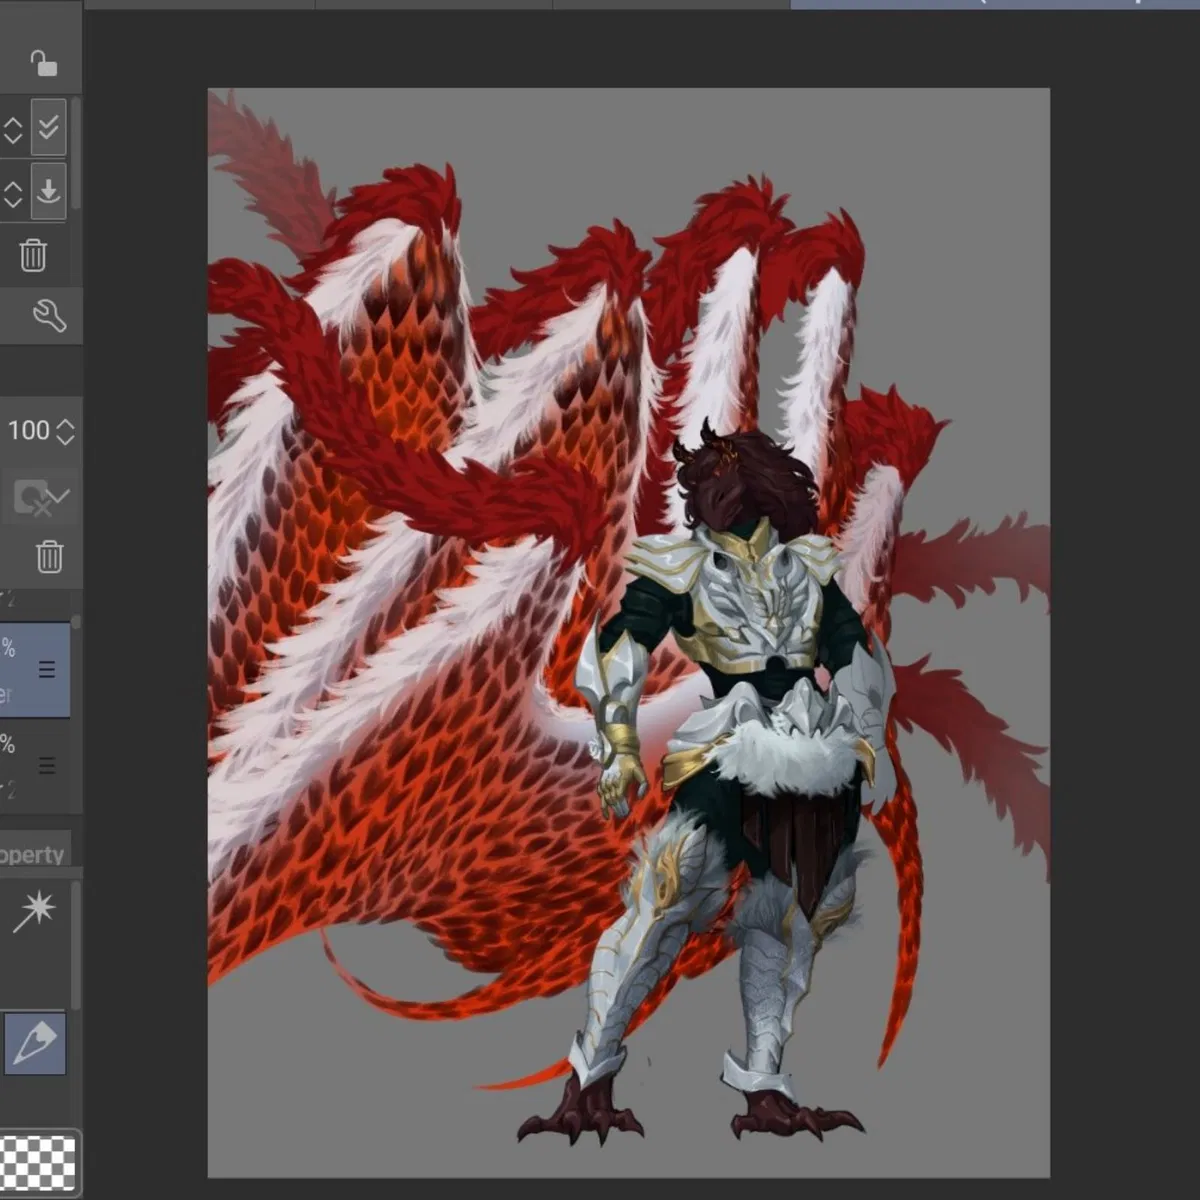Click the stepper arrows next to 100
This screenshot has width=1200, height=1200.
click(x=66, y=431)
